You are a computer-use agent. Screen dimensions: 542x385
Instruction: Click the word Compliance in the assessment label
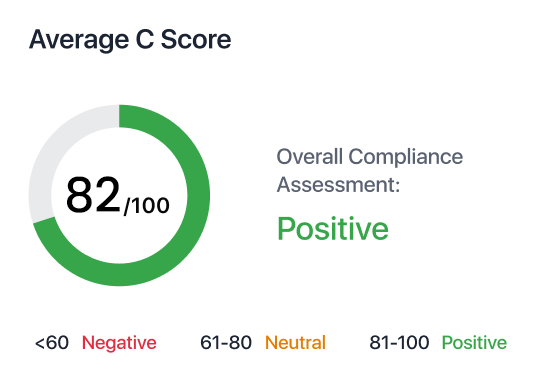tap(405, 157)
